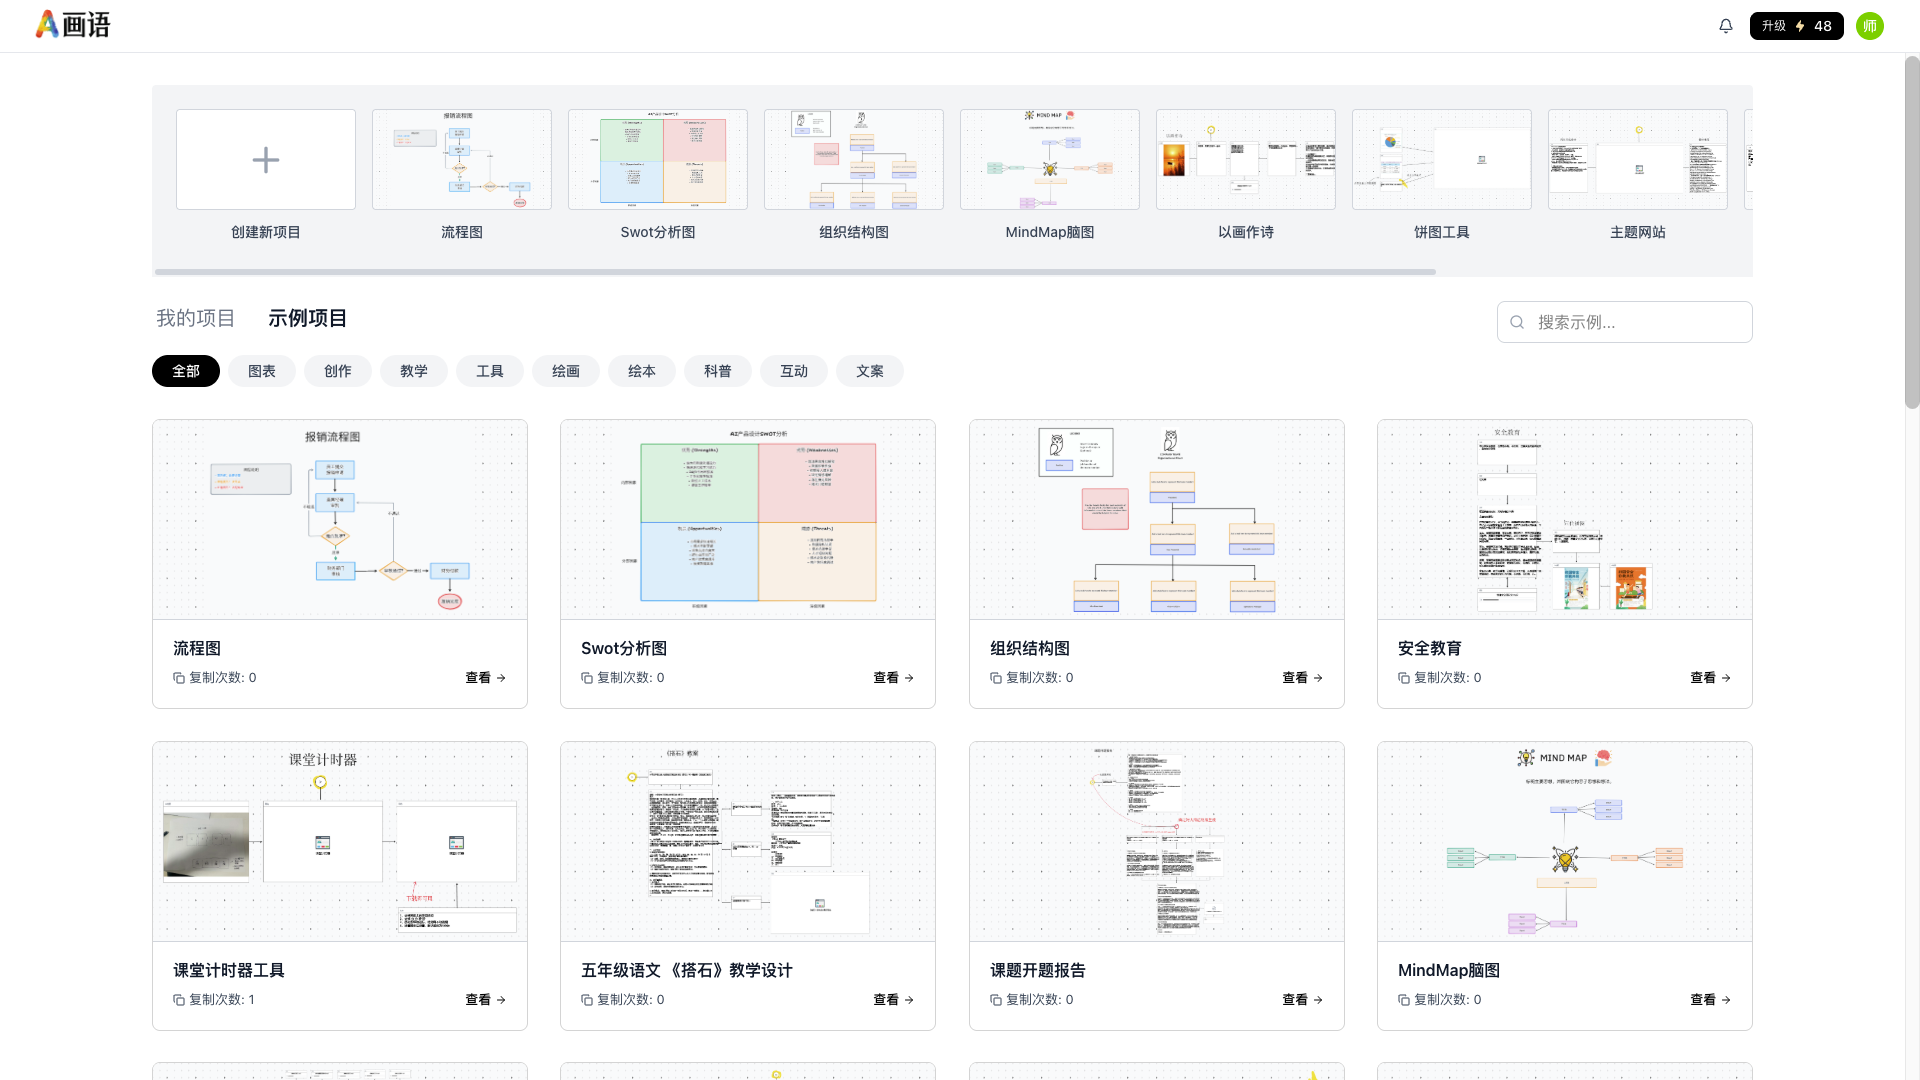Open the green user avatar menu
This screenshot has width=1920, height=1080.
(1869, 26)
